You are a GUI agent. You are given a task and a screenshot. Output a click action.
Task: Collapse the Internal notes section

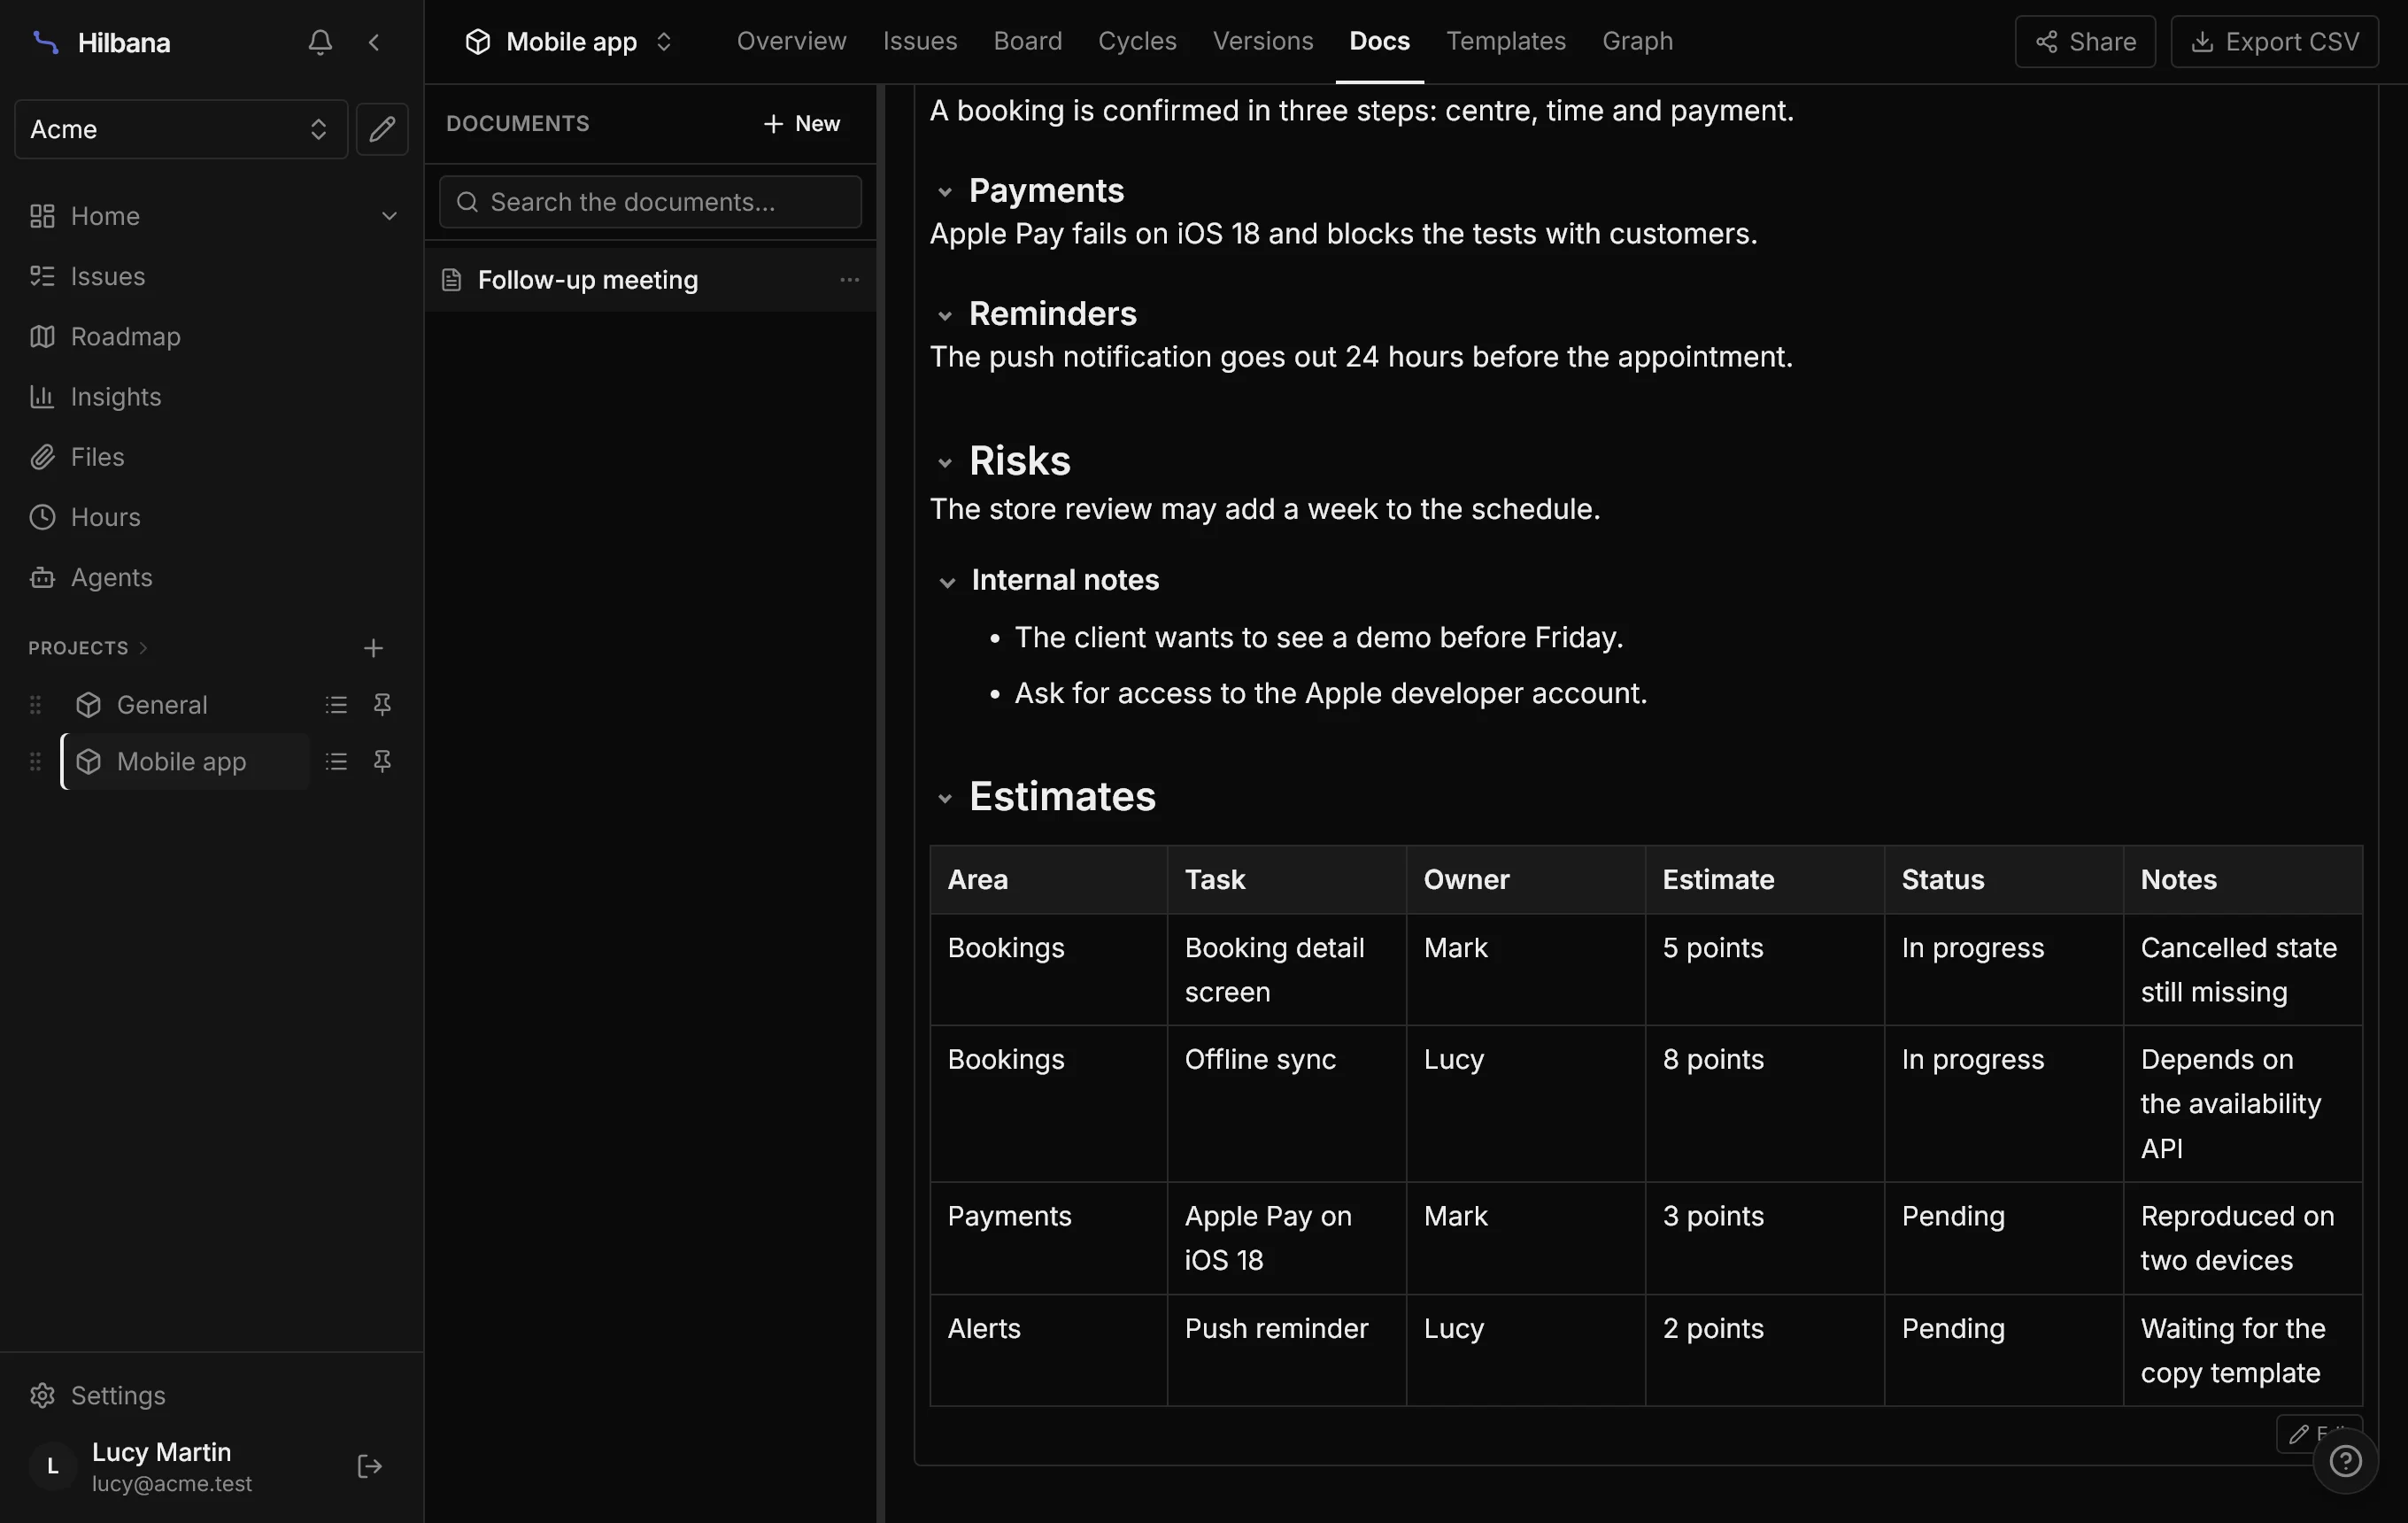click(x=946, y=582)
